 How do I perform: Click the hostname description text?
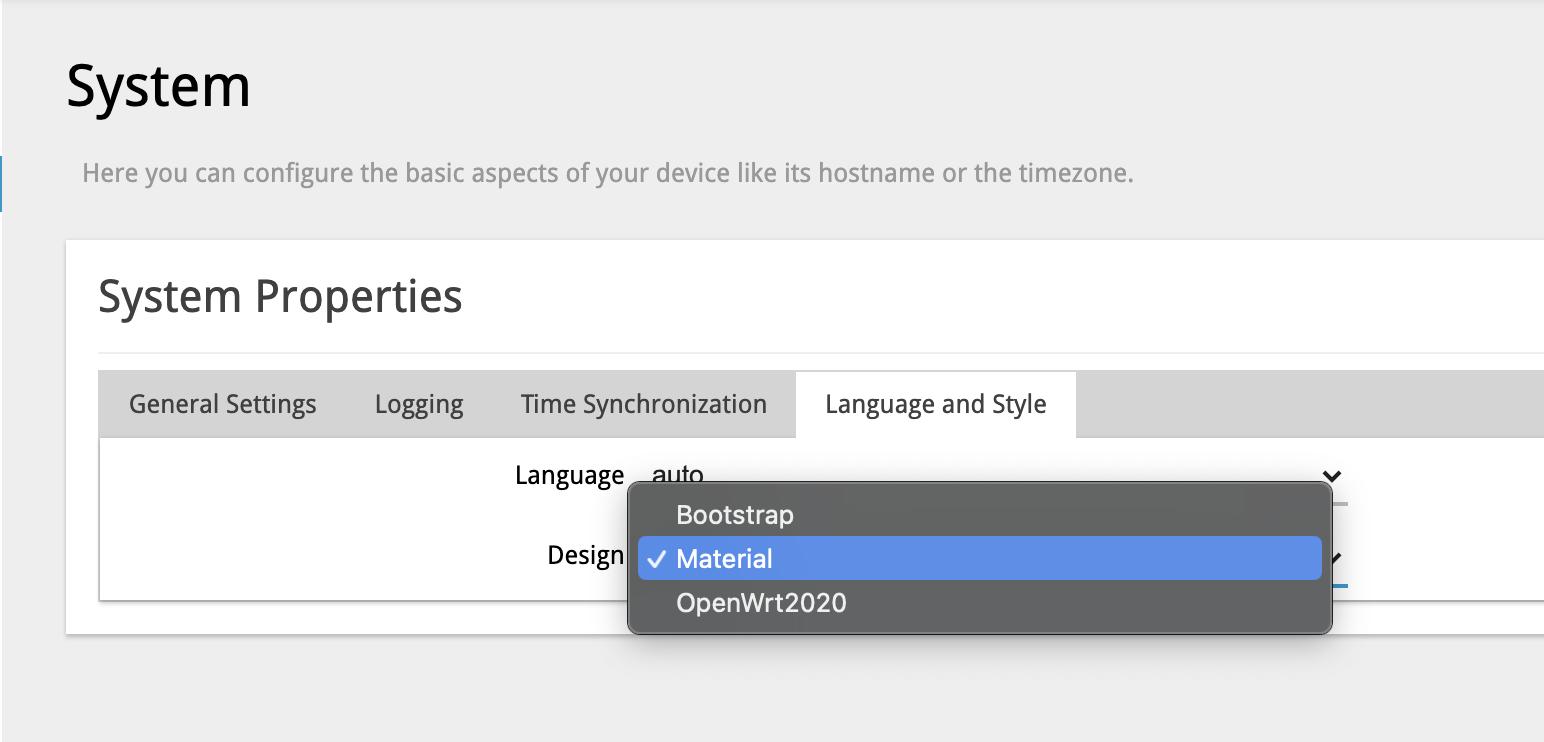coord(608,172)
